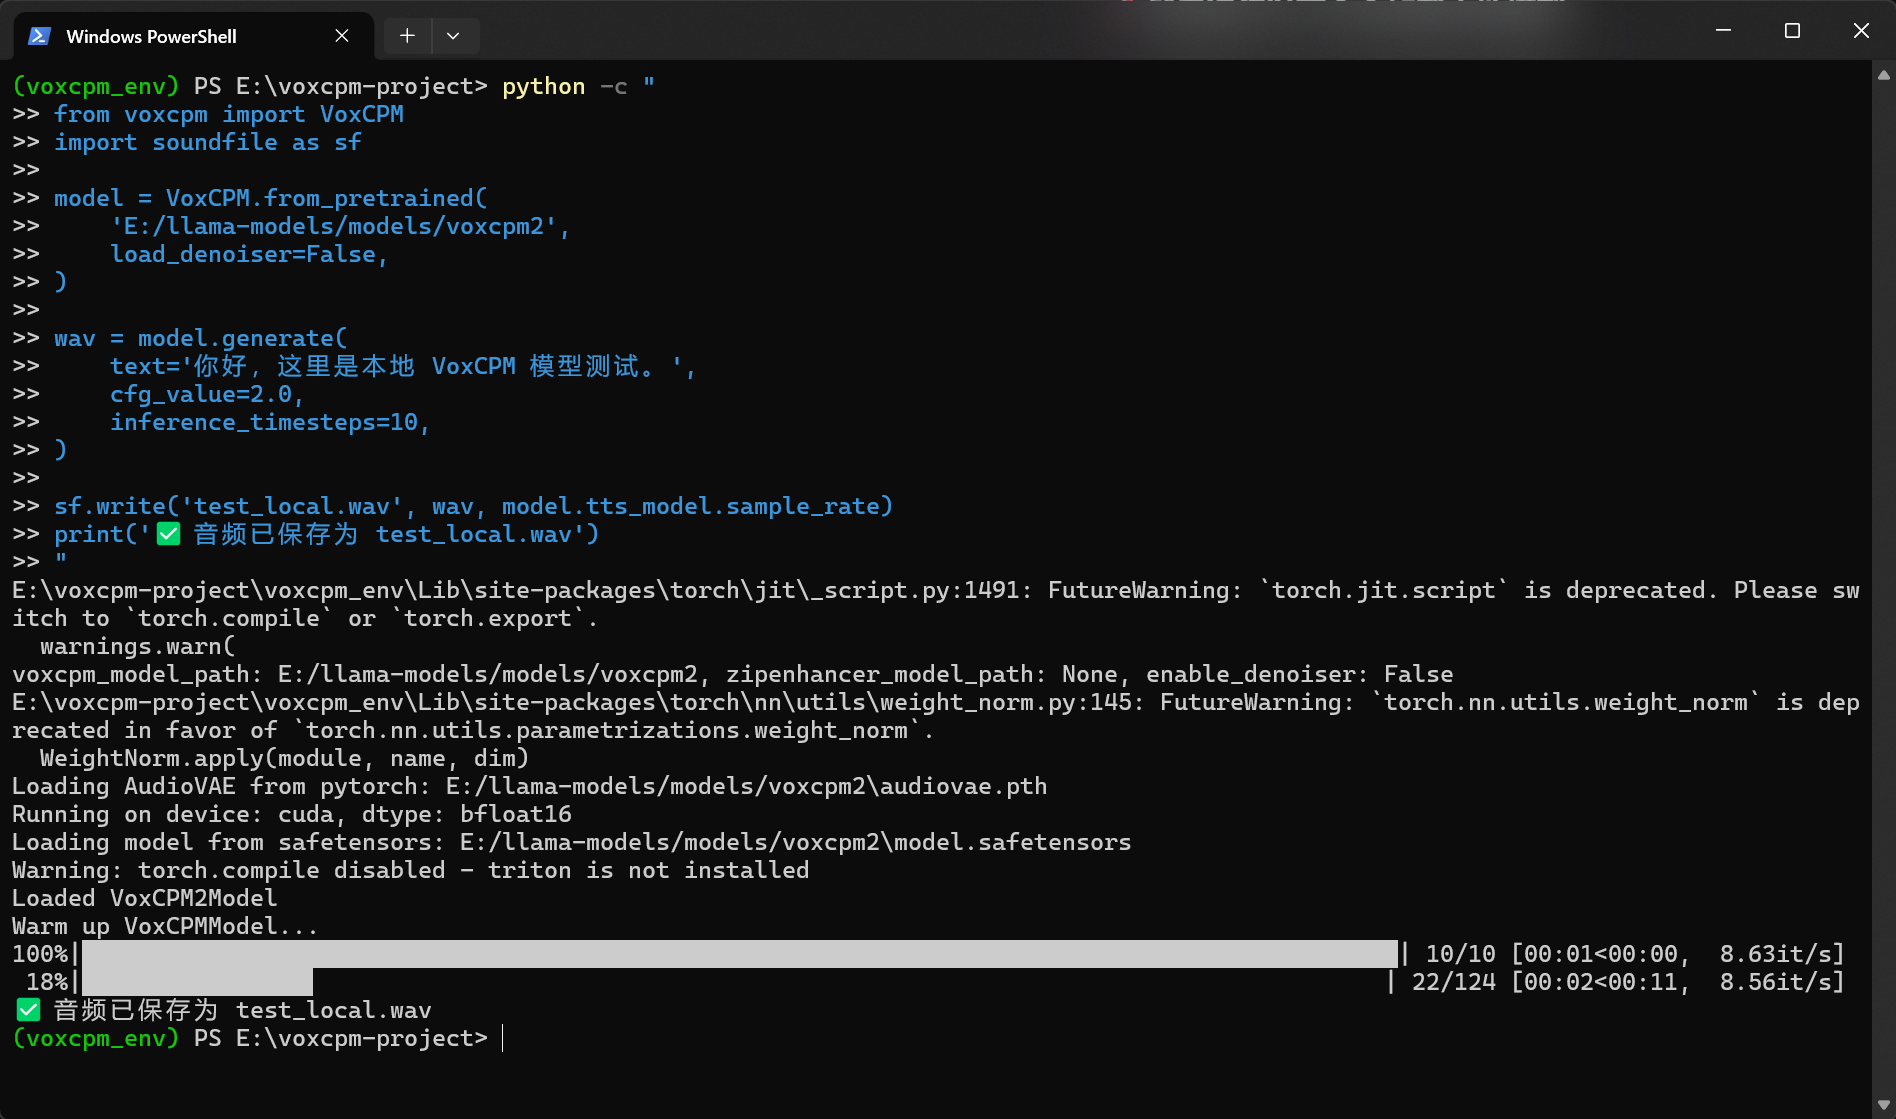Click the 'torch.compile disabled' warning line
This screenshot has width=1896, height=1119.
(x=411, y=870)
